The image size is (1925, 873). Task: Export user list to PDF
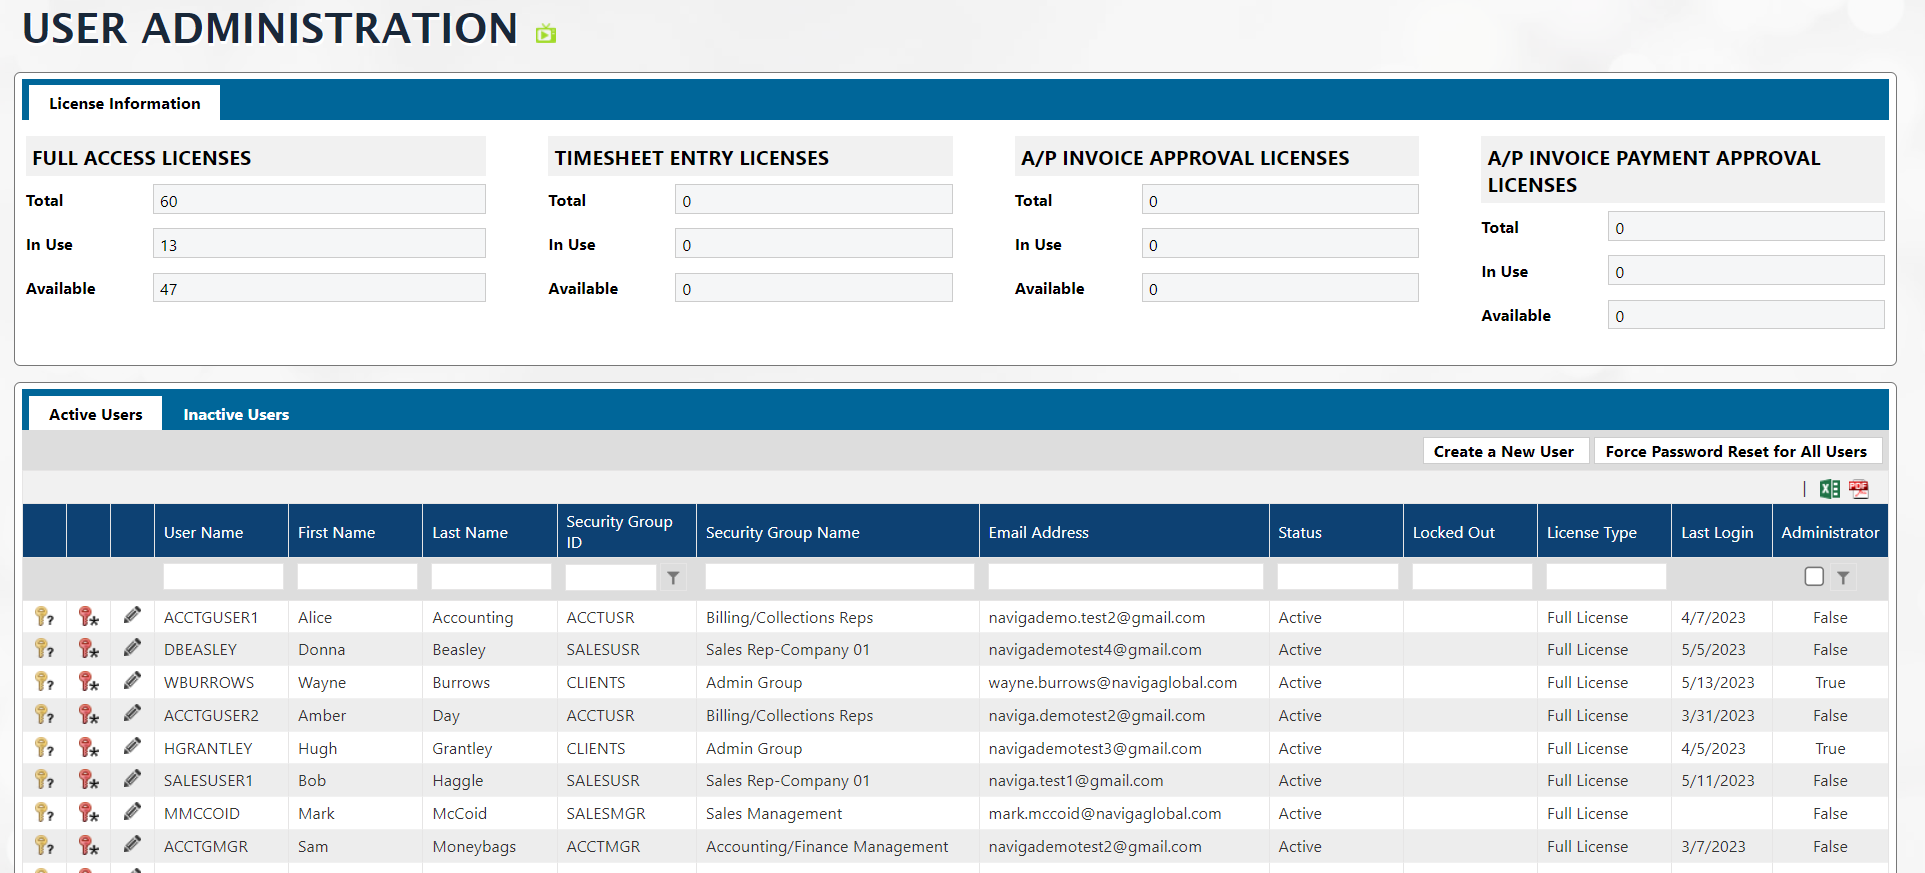coord(1859,489)
